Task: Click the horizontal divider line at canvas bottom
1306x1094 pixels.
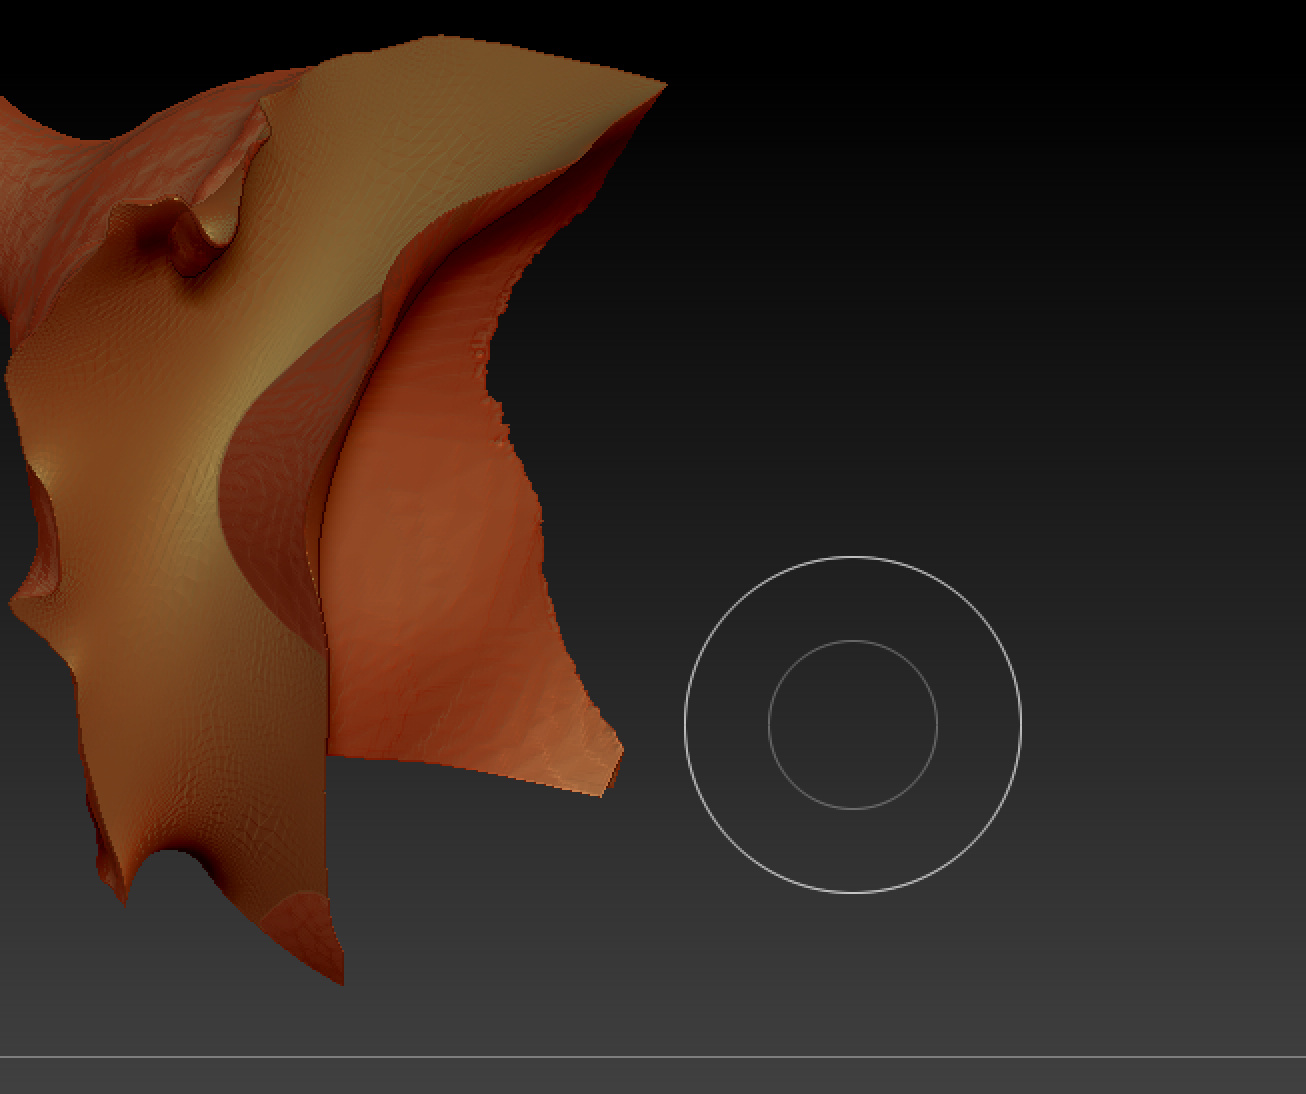Action: click(653, 1056)
